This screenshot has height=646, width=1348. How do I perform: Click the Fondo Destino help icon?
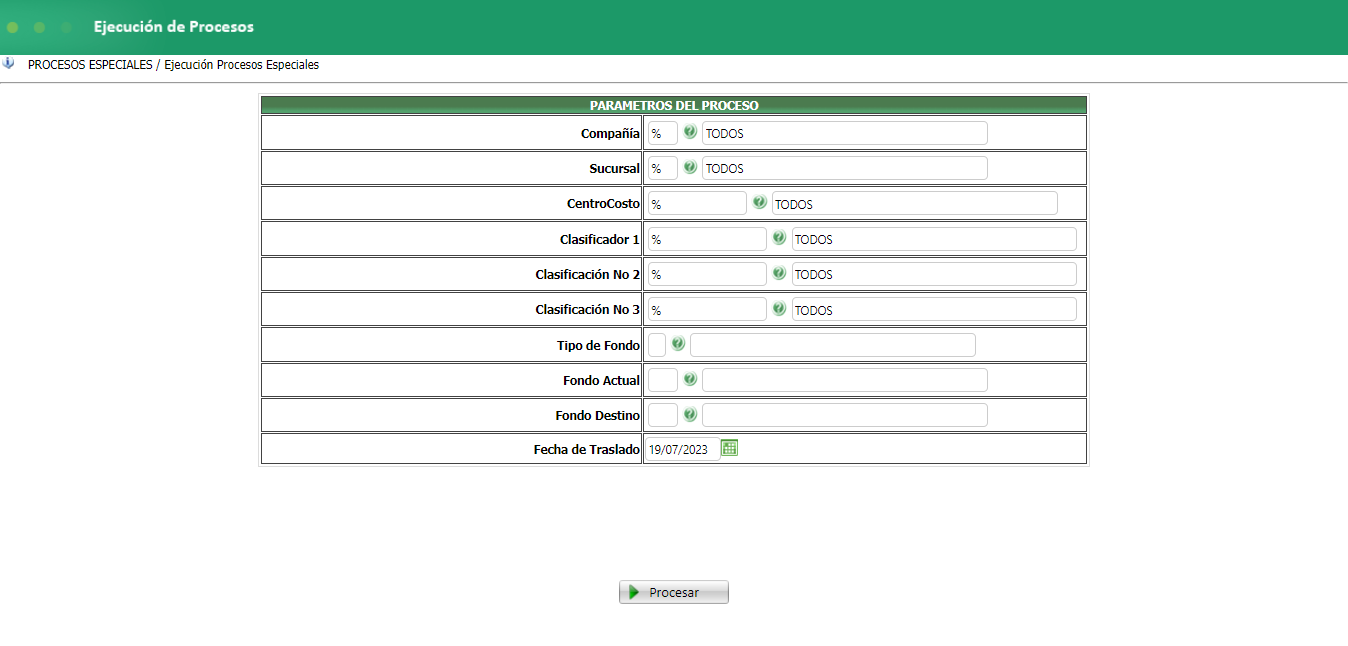(690, 414)
